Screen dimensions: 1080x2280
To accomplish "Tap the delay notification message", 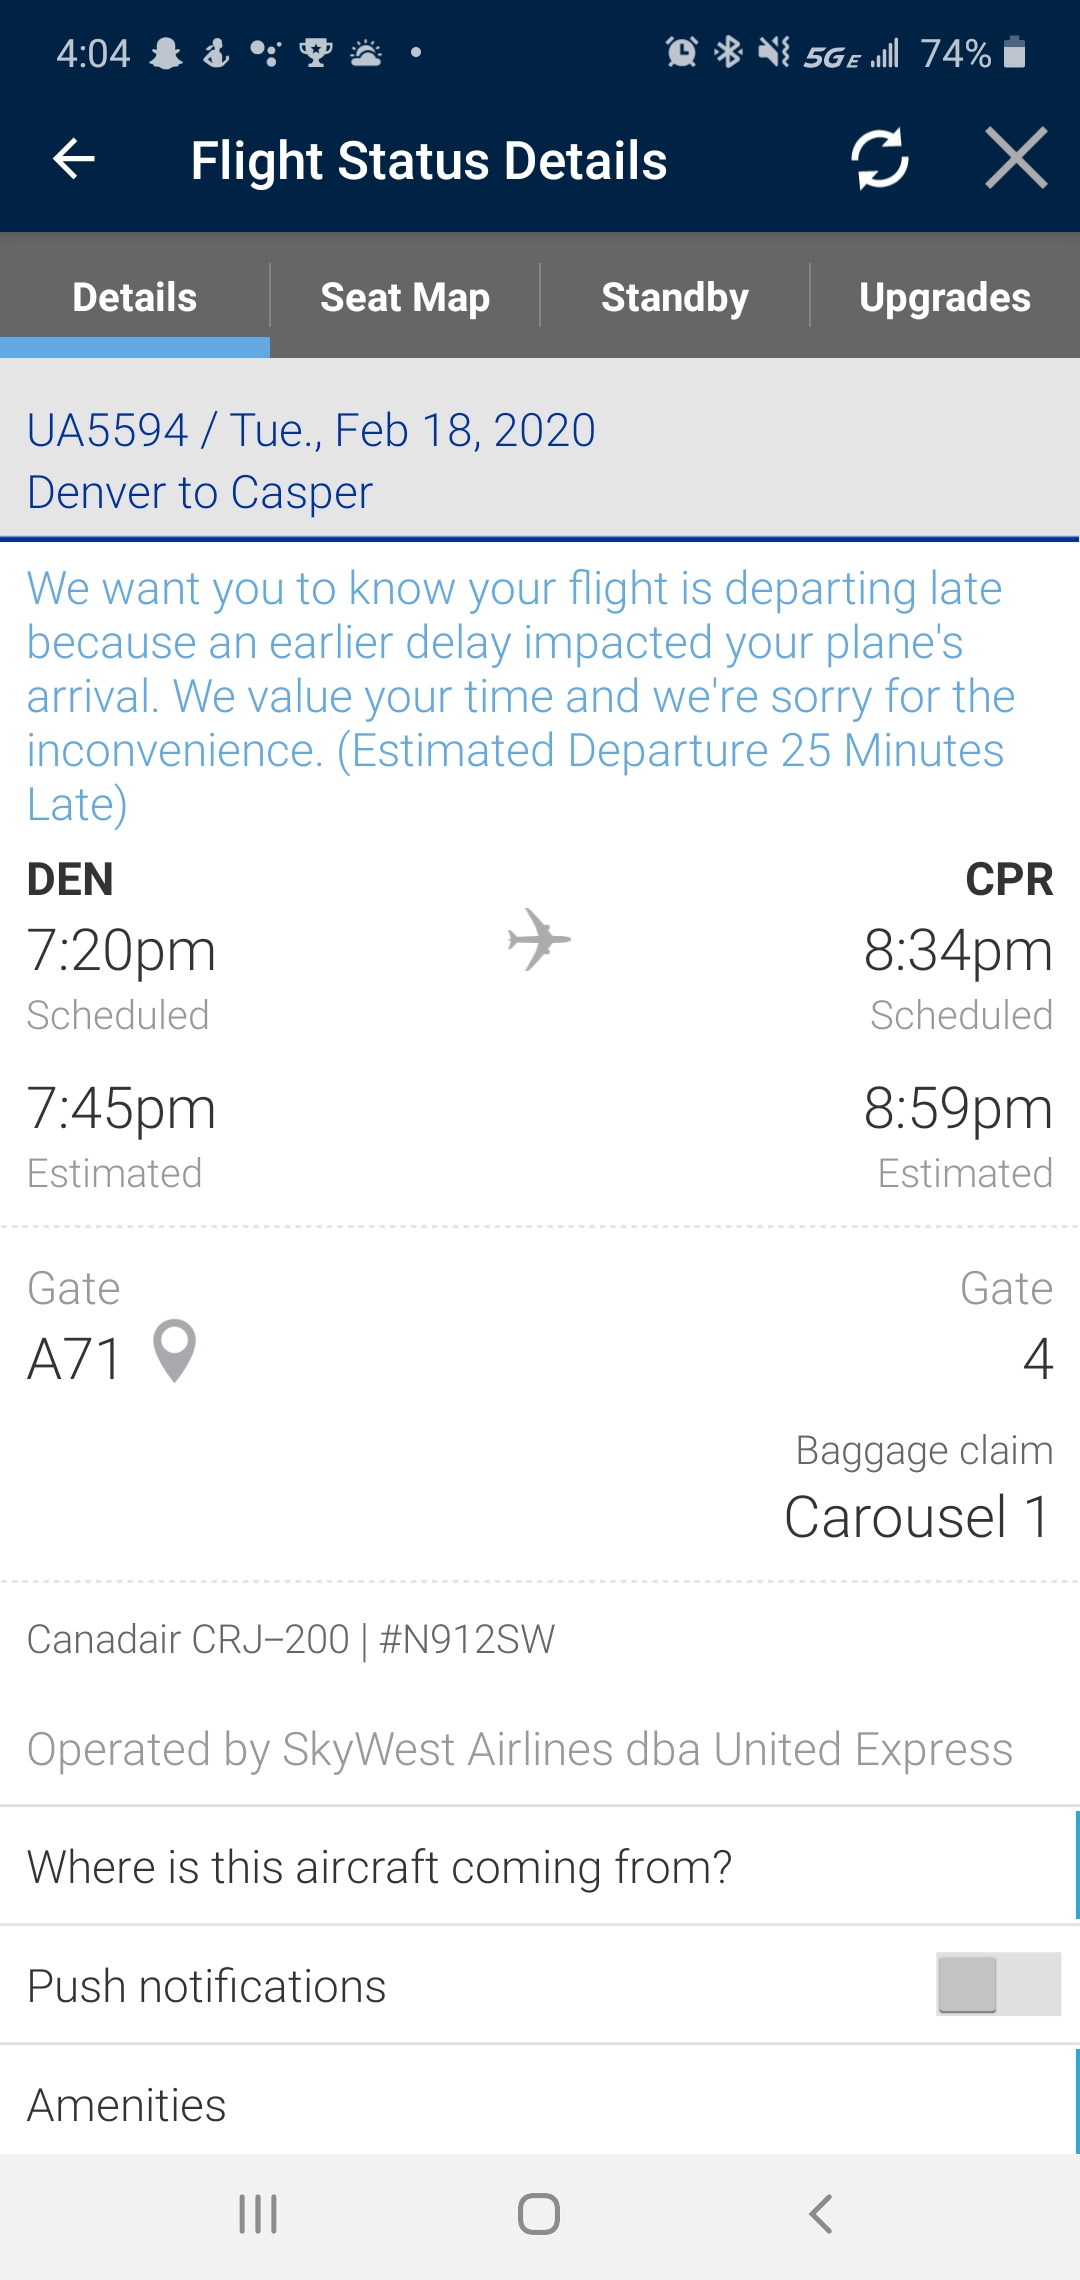I will [x=520, y=696].
